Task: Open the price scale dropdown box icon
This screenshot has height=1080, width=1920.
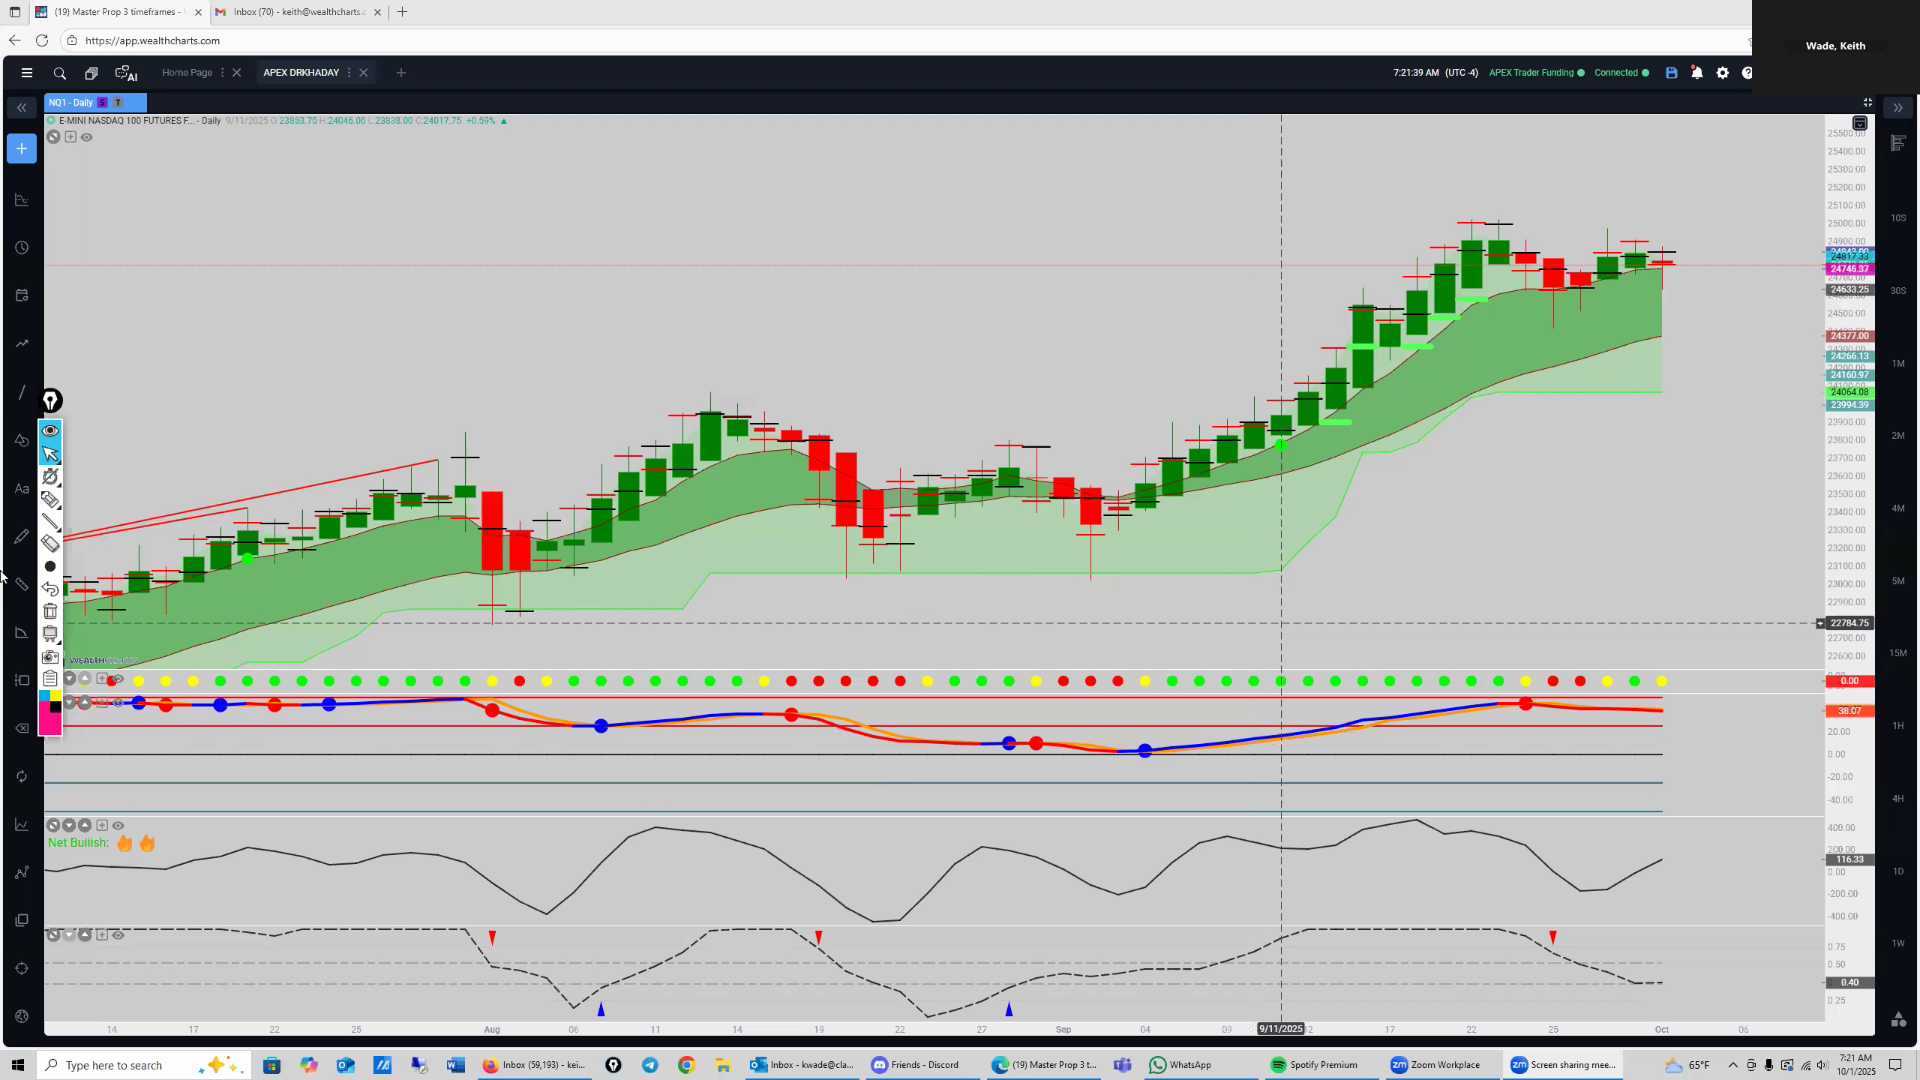Action: point(1859,123)
